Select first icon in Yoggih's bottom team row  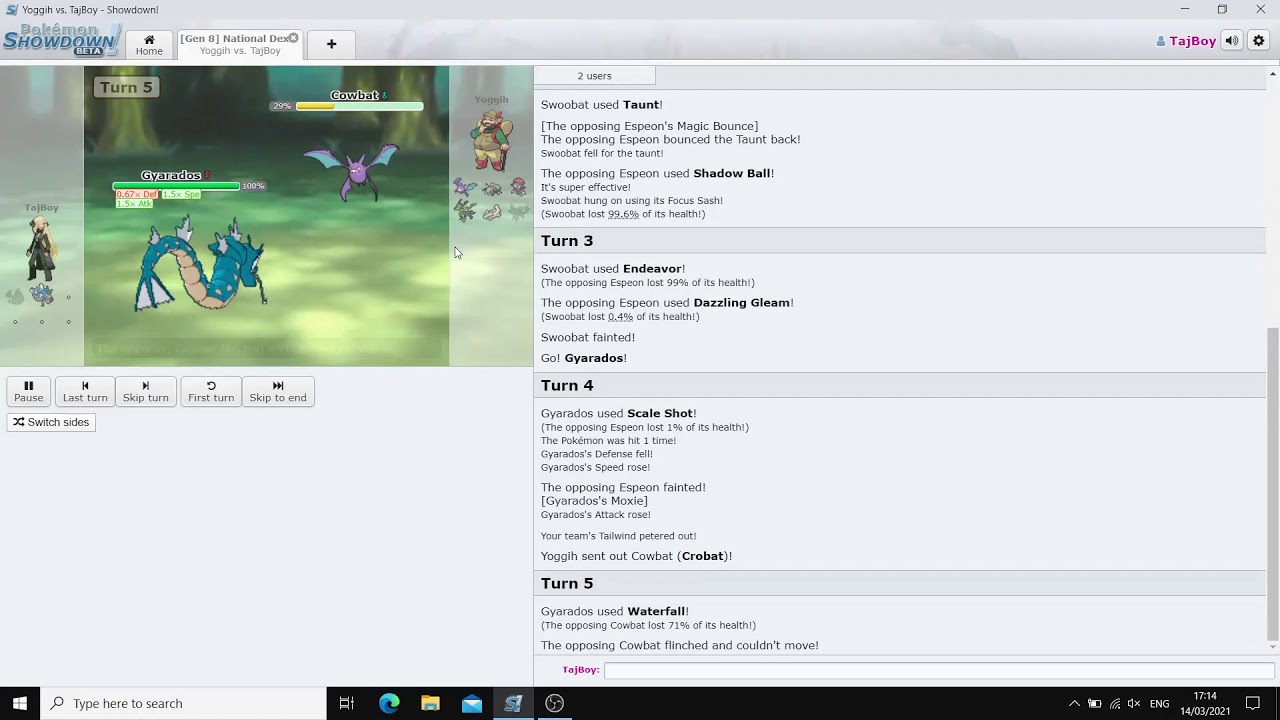(465, 211)
